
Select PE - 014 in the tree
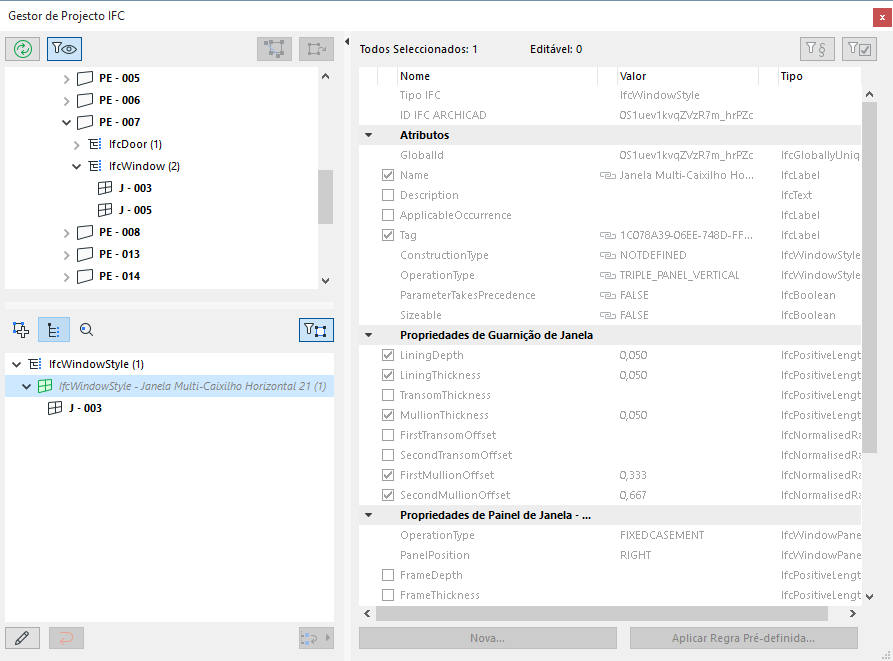coord(120,276)
